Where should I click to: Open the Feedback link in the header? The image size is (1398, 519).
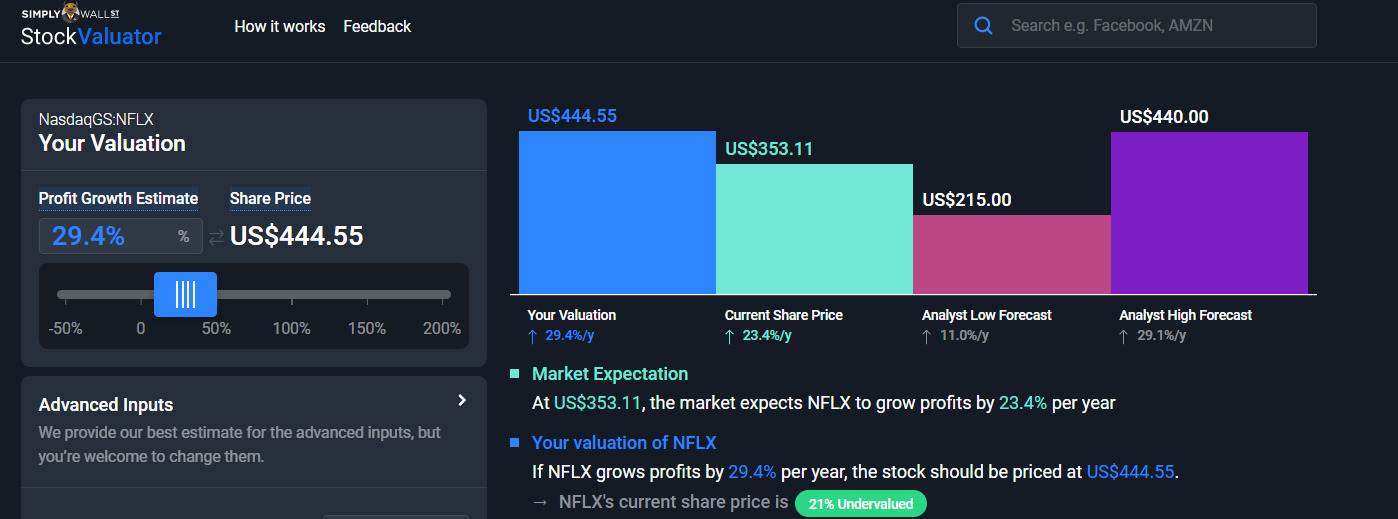[x=377, y=27]
